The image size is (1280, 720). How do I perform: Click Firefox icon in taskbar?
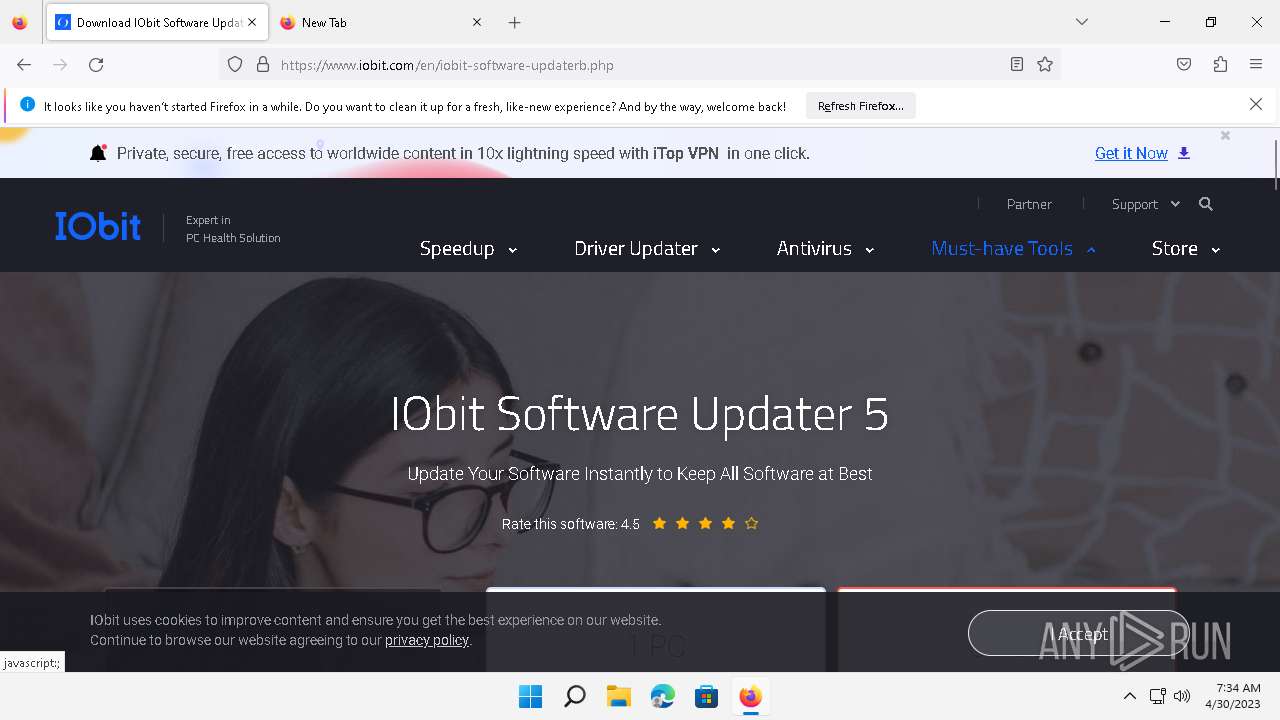click(750, 696)
